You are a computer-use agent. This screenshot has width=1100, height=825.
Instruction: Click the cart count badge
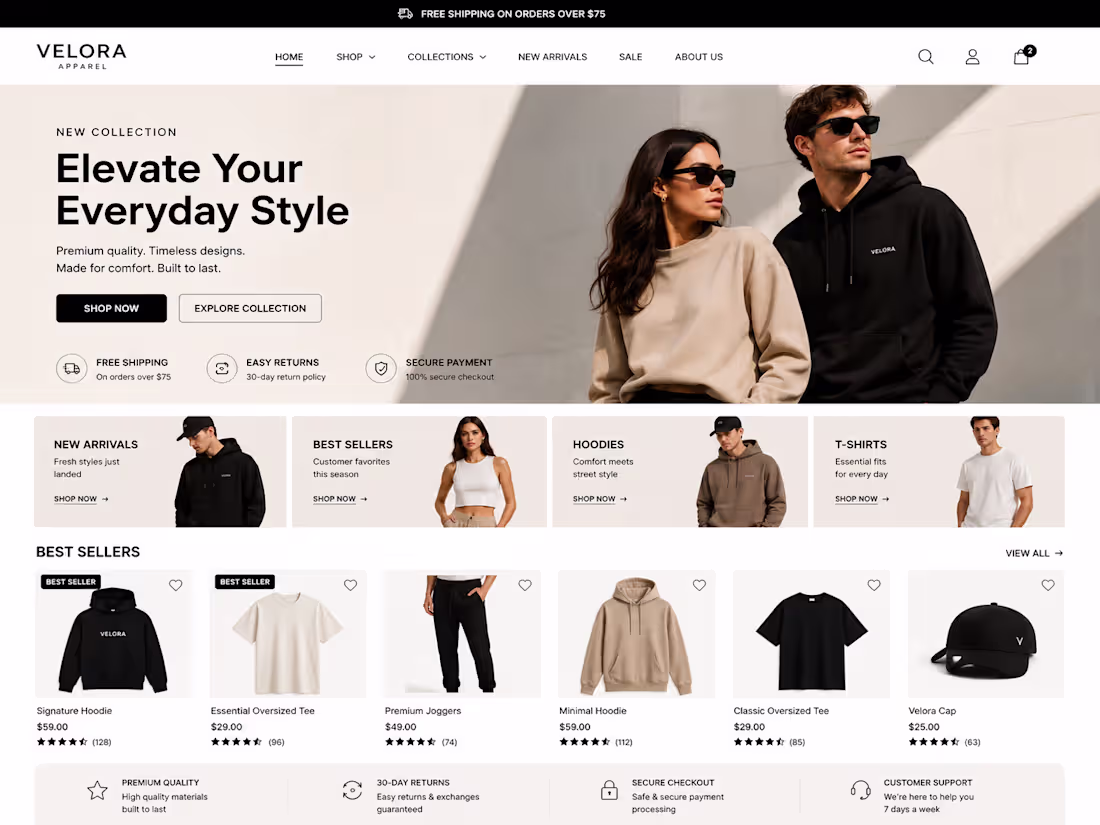[x=1030, y=51]
